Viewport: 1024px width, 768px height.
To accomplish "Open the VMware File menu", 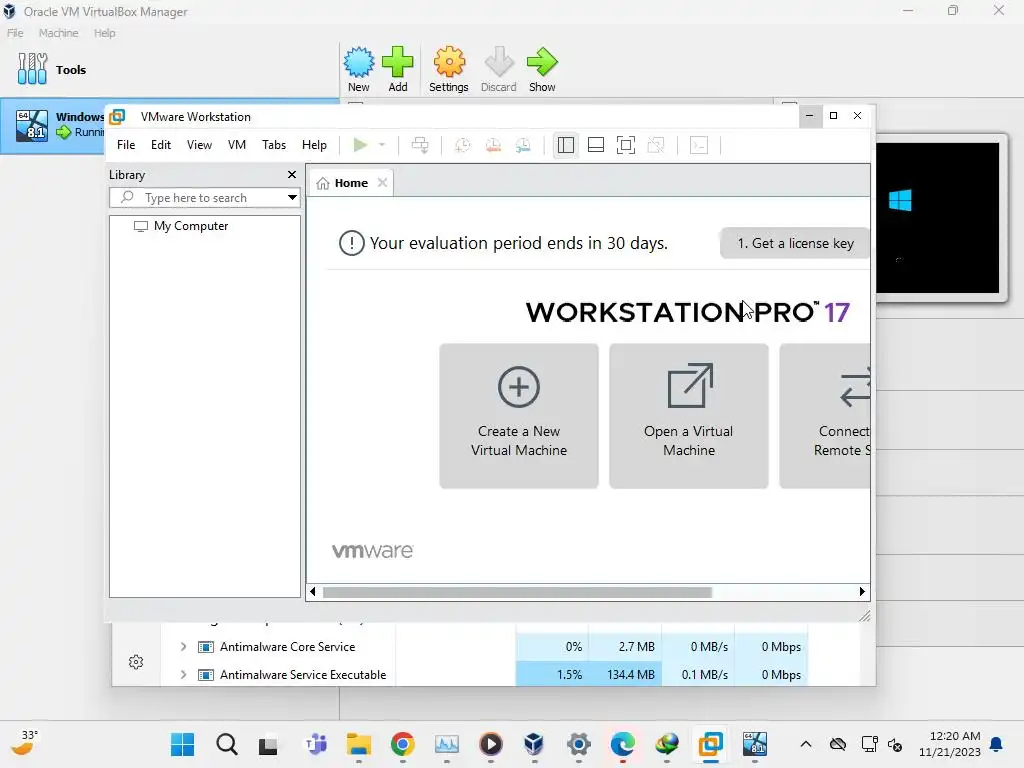I will click(x=126, y=145).
